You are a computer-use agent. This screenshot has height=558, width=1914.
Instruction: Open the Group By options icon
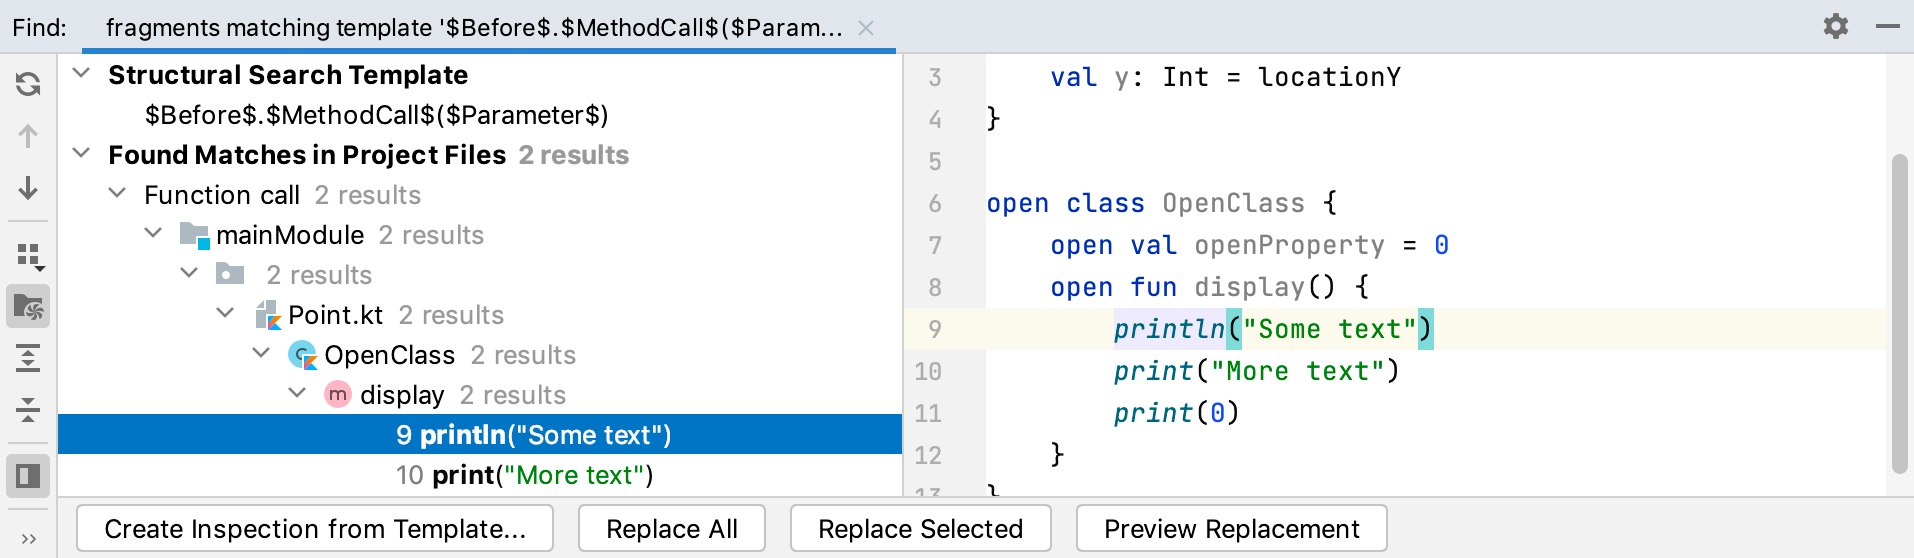pyautogui.click(x=30, y=257)
